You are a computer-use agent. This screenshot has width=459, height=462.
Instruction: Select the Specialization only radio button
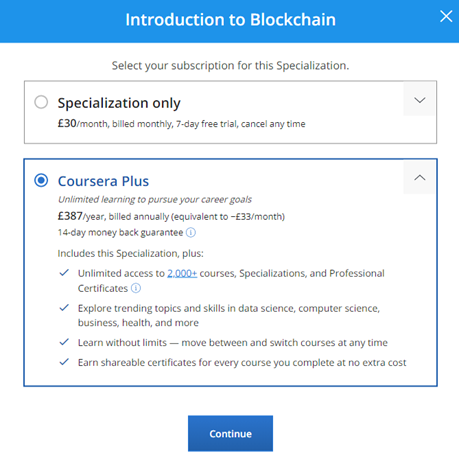(x=41, y=102)
